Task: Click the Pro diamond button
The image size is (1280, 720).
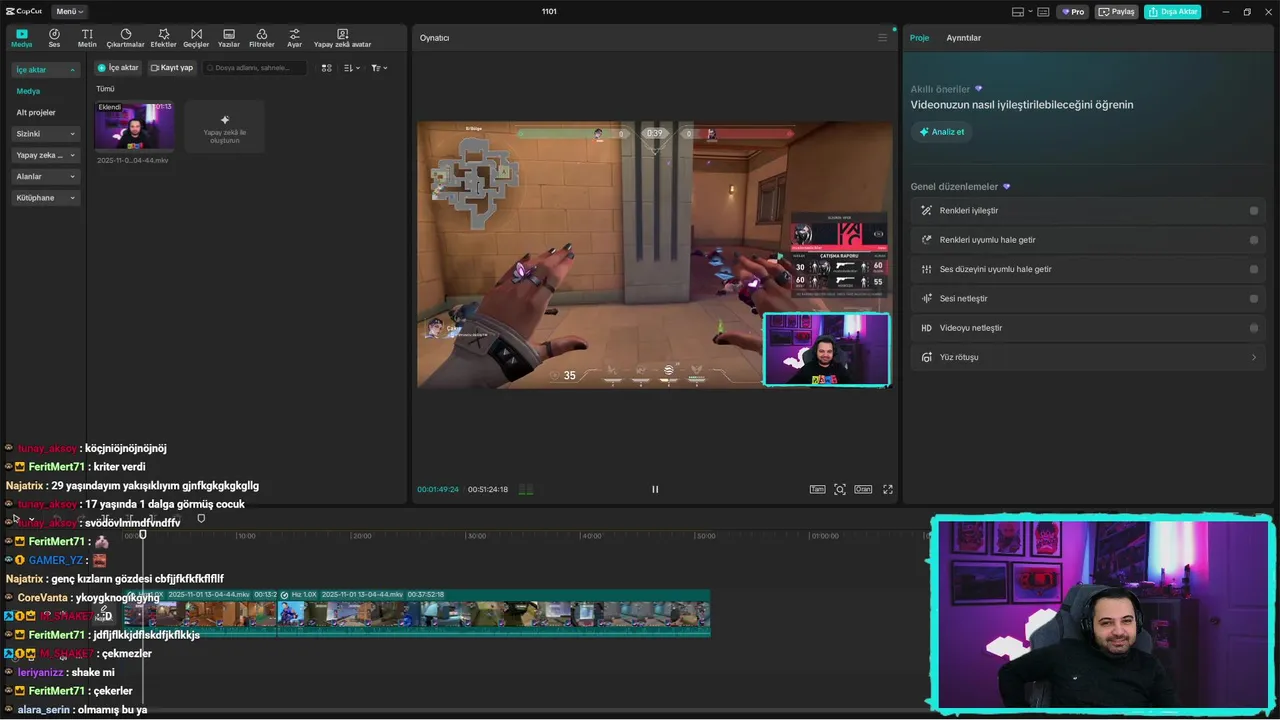Action: click(1073, 12)
